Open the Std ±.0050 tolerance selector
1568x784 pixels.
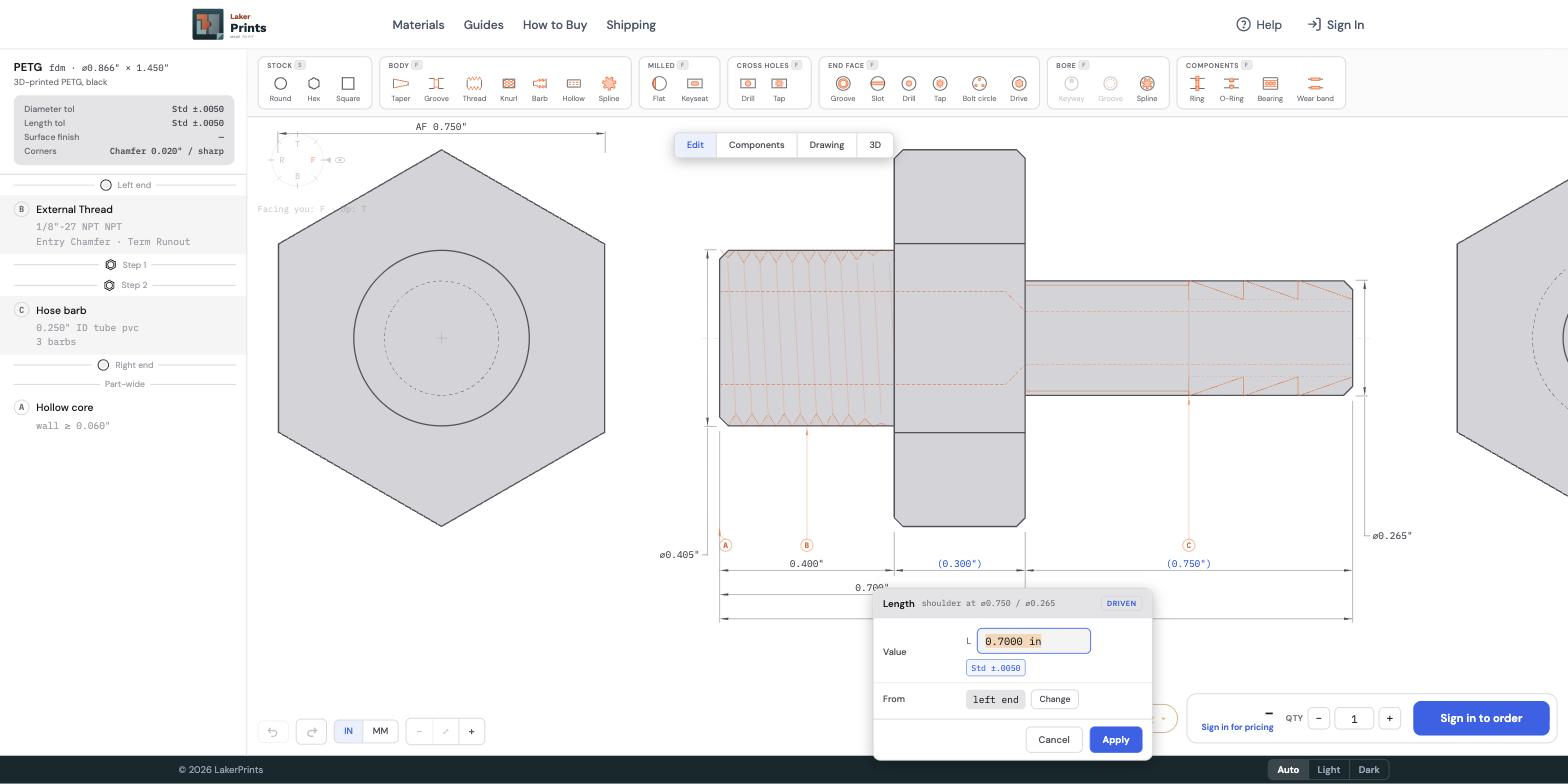(996, 668)
